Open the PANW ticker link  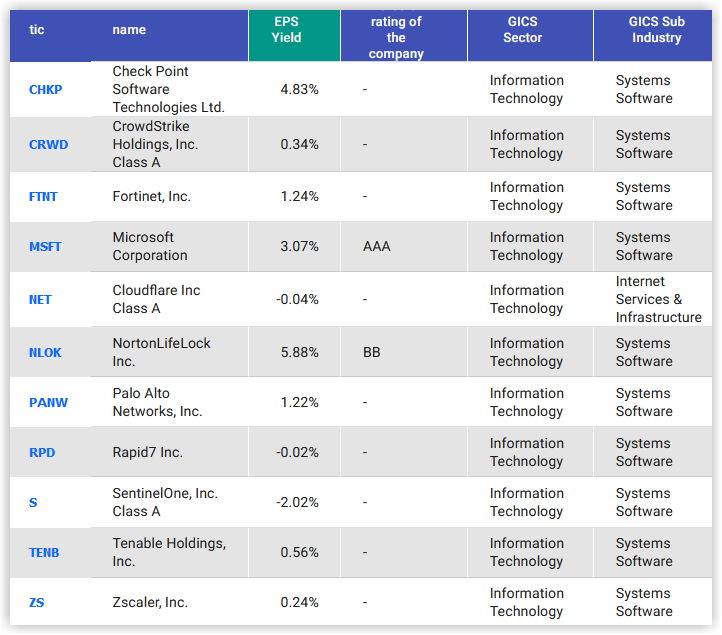click(48, 403)
